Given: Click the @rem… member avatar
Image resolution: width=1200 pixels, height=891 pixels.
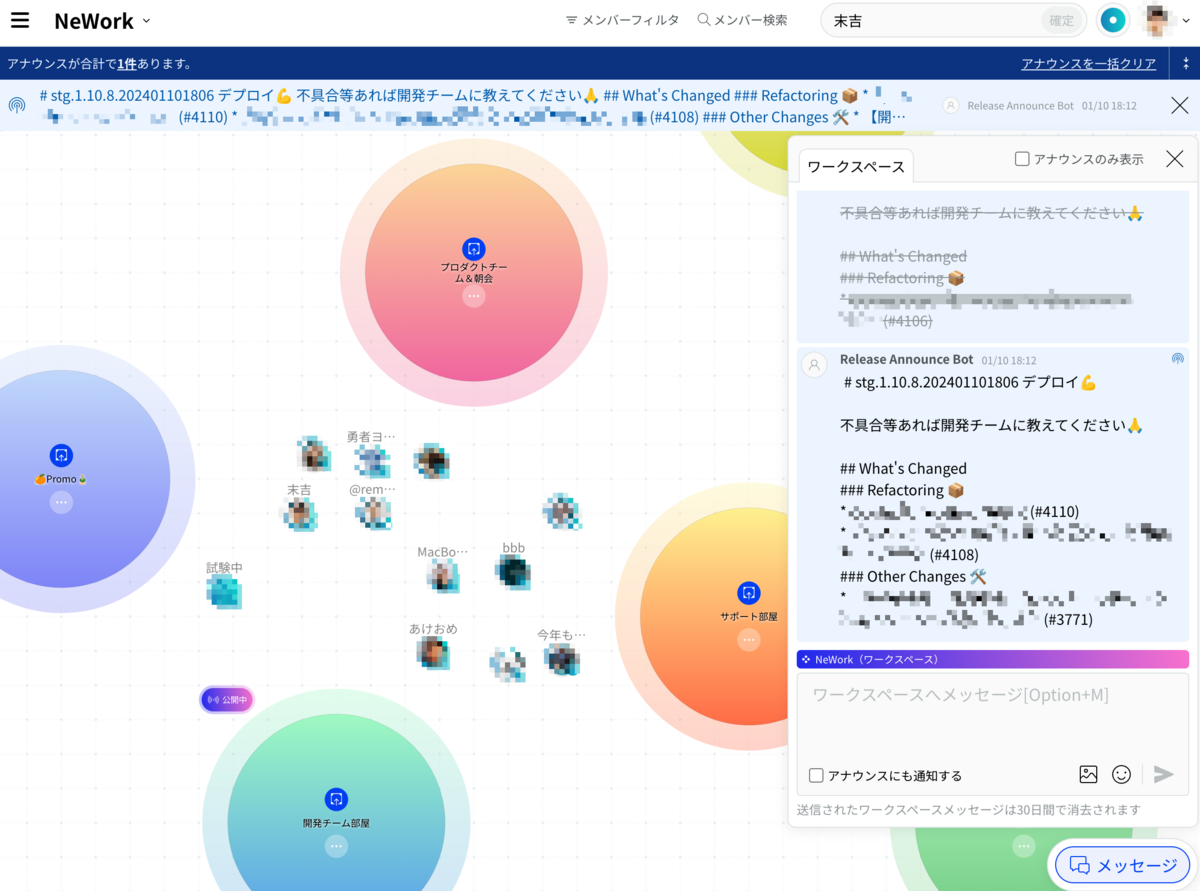Looking at the screenshot, I should (372, 513).
